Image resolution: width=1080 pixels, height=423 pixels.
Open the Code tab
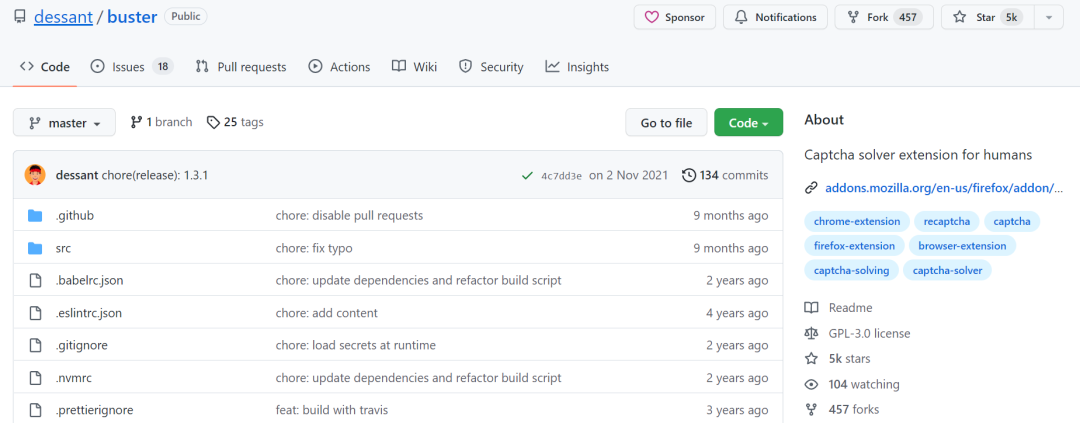pyautogui.click(x=45, y=67)
